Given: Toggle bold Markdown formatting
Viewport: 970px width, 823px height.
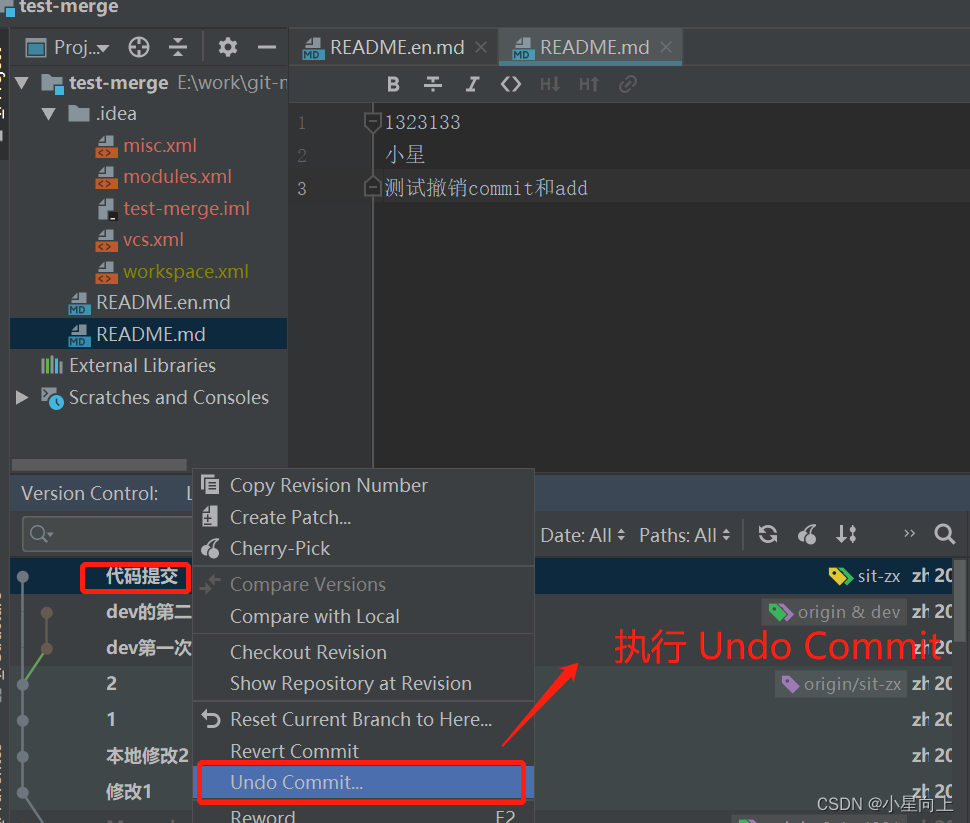Looking at the screenshot, I should coord(393,84).
